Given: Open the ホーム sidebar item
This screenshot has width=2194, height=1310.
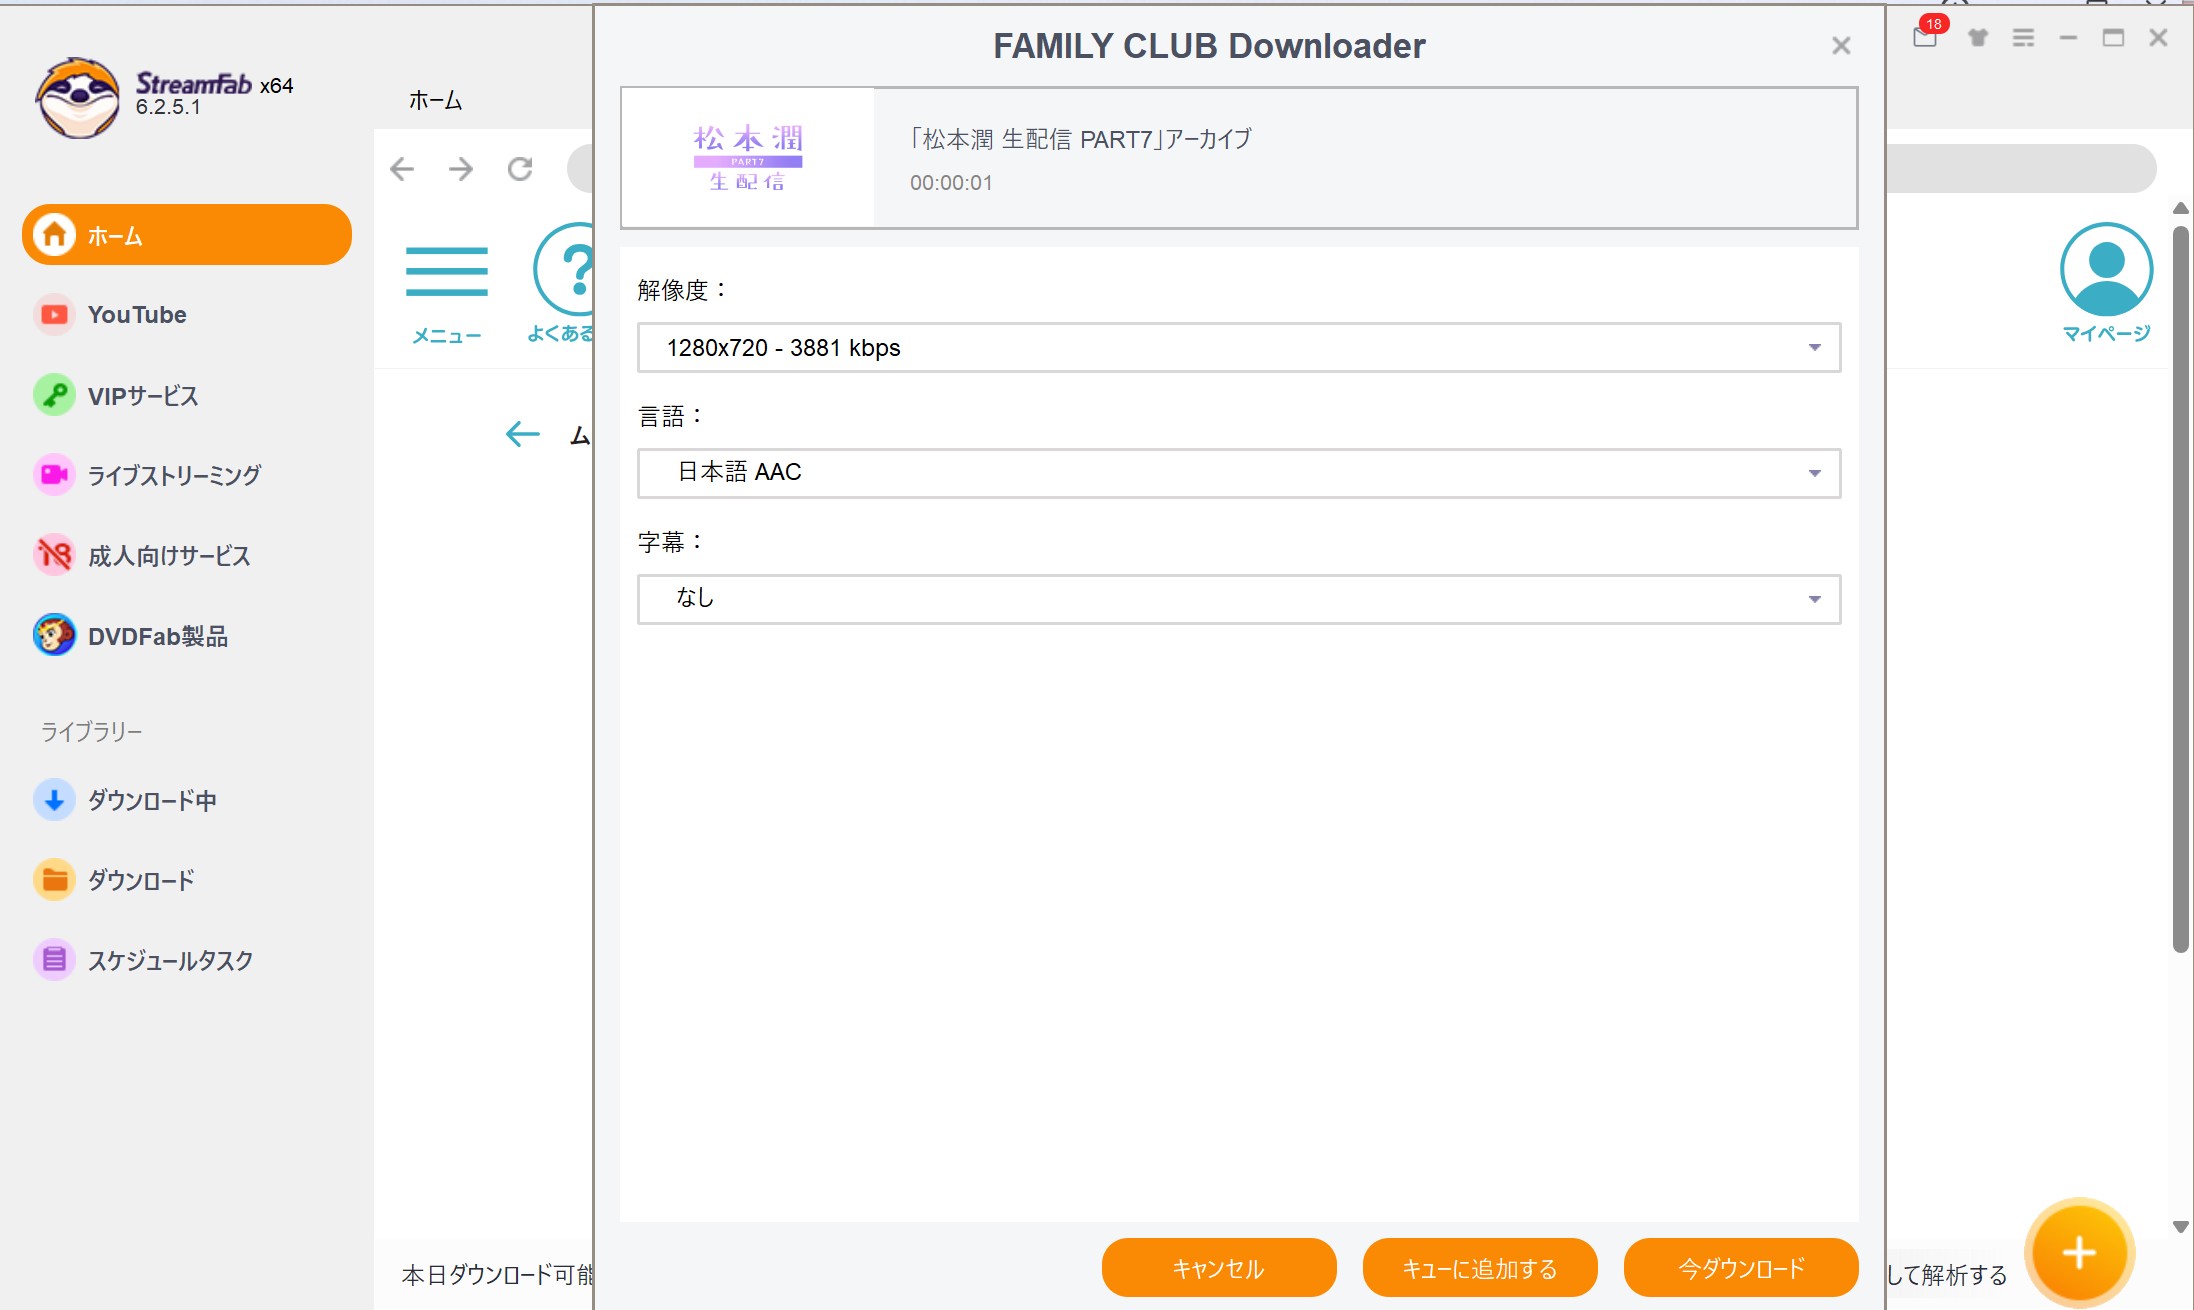Looking at the screenshot, I should click(x=187, y=235).
